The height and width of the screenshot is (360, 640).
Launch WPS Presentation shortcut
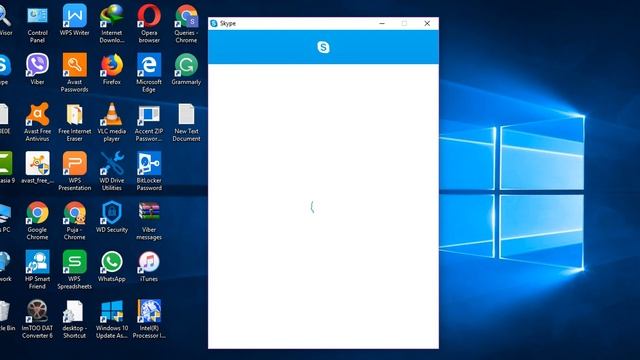pyautogui.click(x=75, y=164)
